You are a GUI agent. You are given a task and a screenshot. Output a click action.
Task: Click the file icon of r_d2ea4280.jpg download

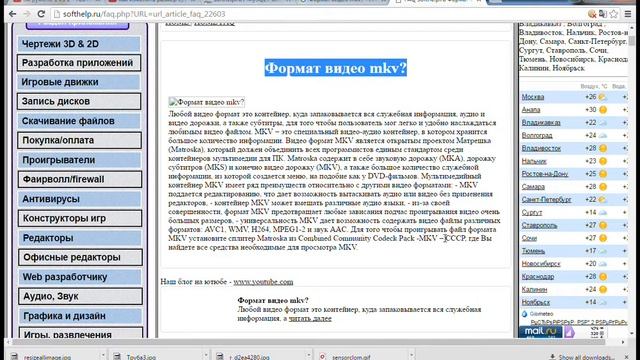pos(220,357)
